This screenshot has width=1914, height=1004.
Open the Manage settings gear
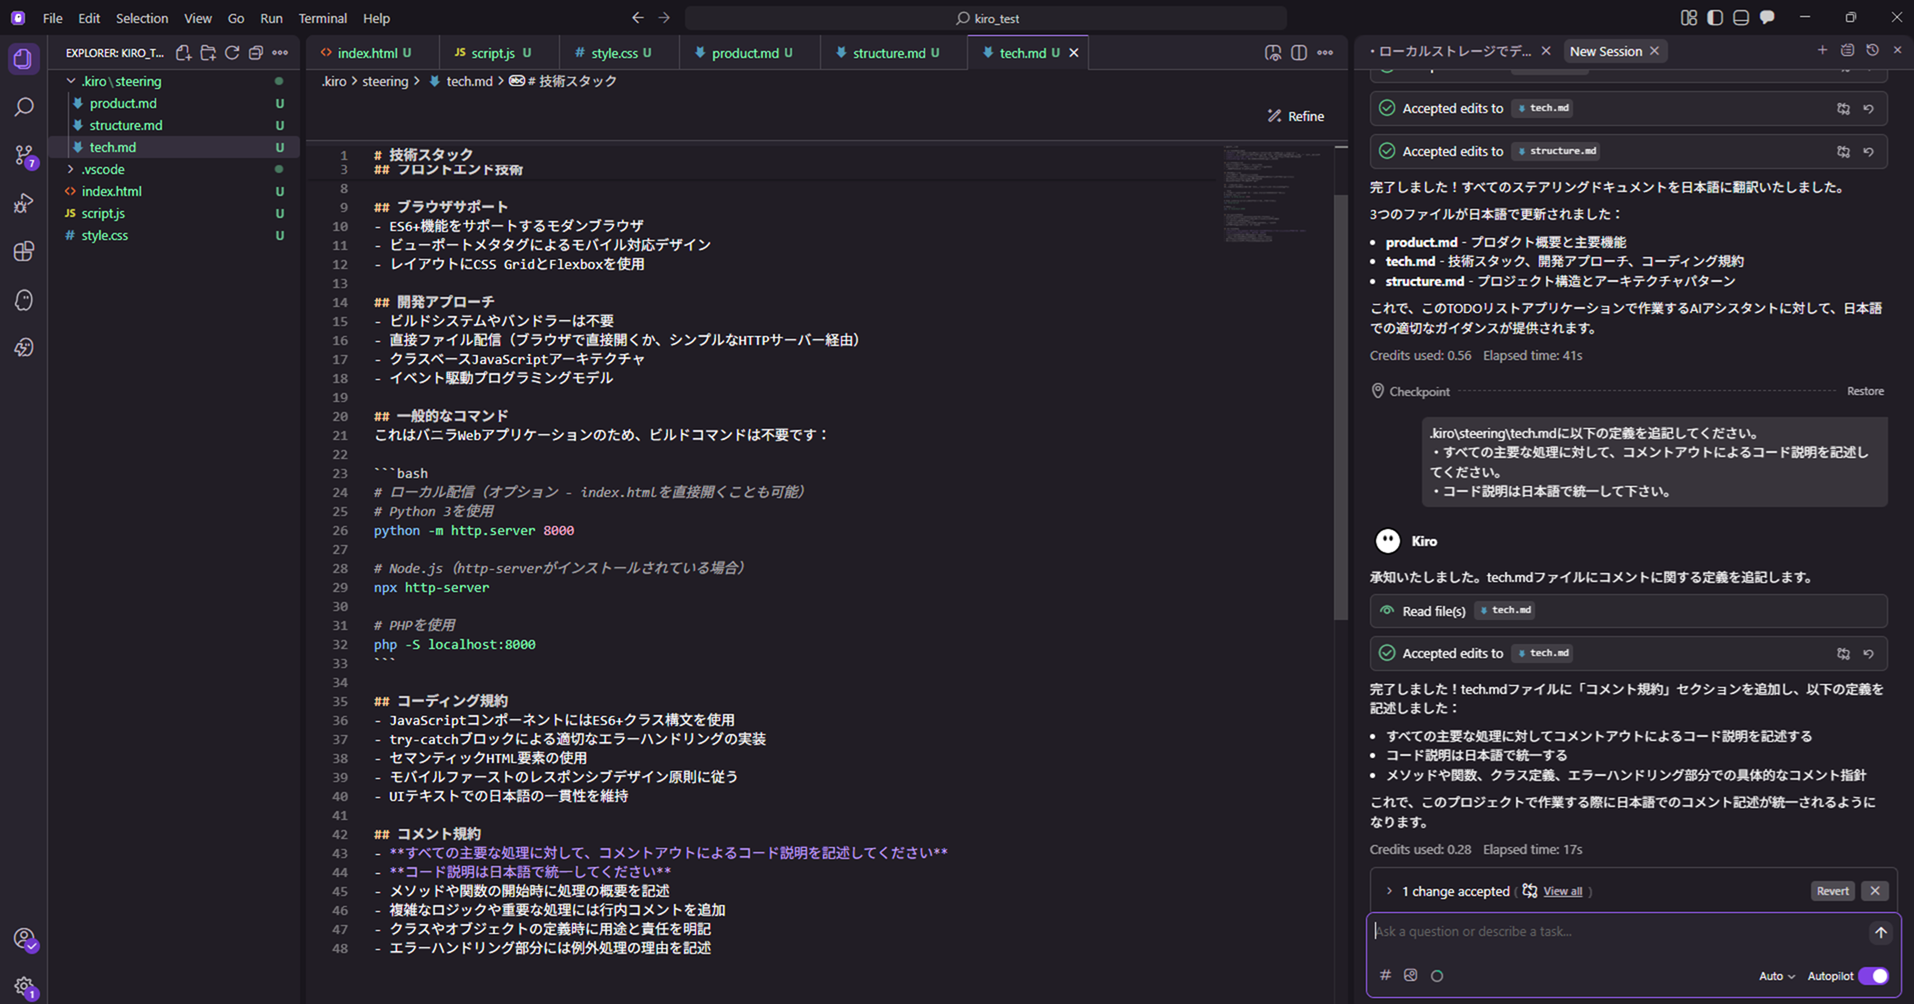pyautogui.click(x=25, y=985)
